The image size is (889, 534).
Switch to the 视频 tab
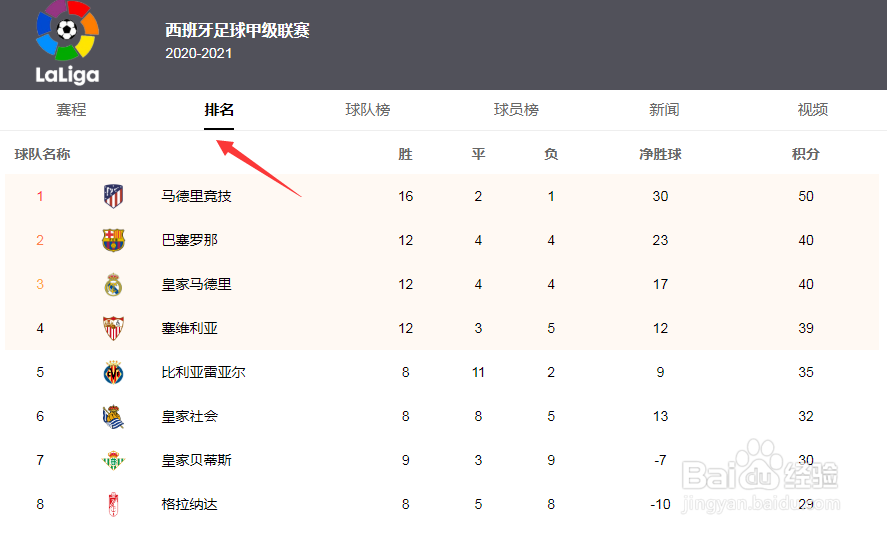point(812,109)
